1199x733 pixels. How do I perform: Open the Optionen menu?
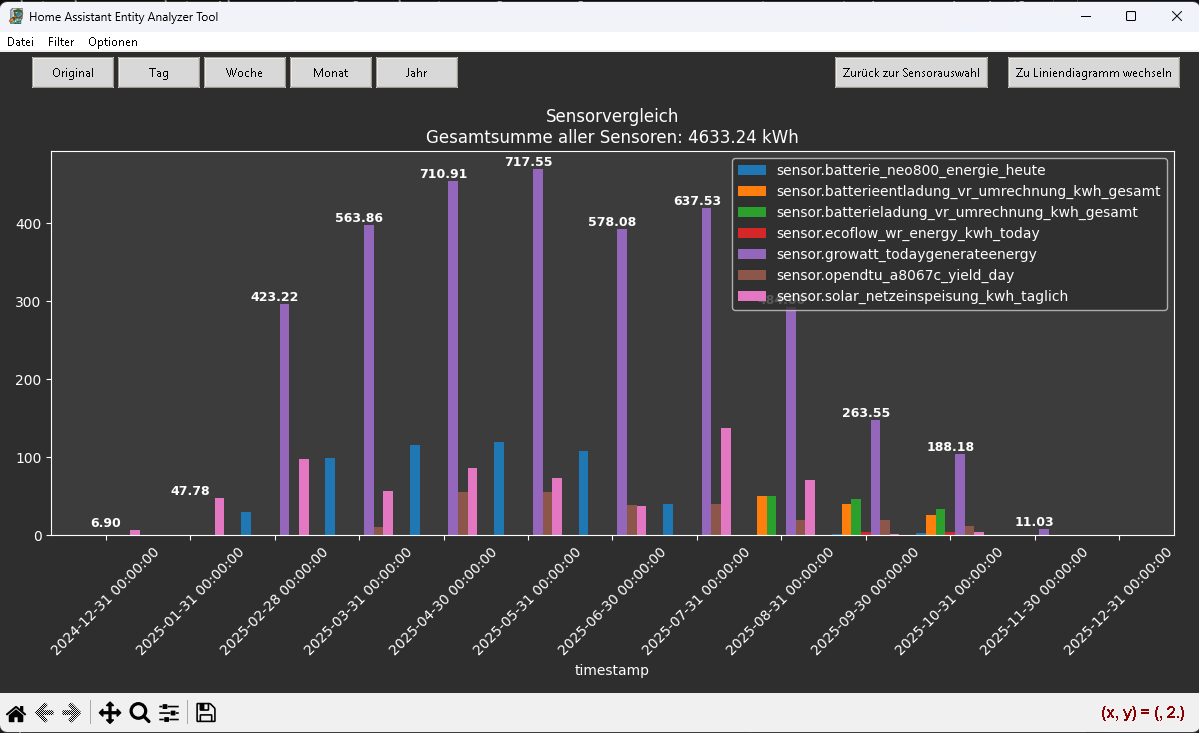pos(113,42)
